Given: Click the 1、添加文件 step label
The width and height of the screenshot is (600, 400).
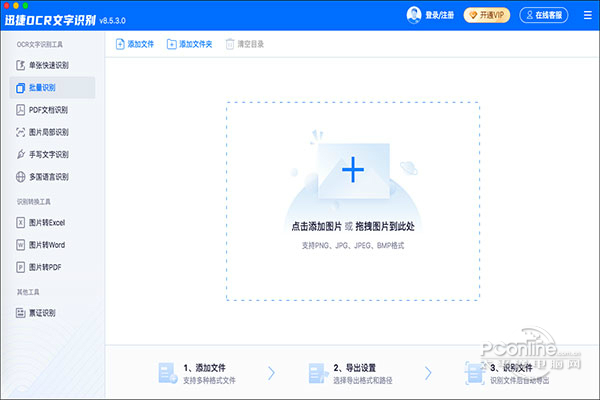Looking at the screenshot, I should tap(205, 367).
